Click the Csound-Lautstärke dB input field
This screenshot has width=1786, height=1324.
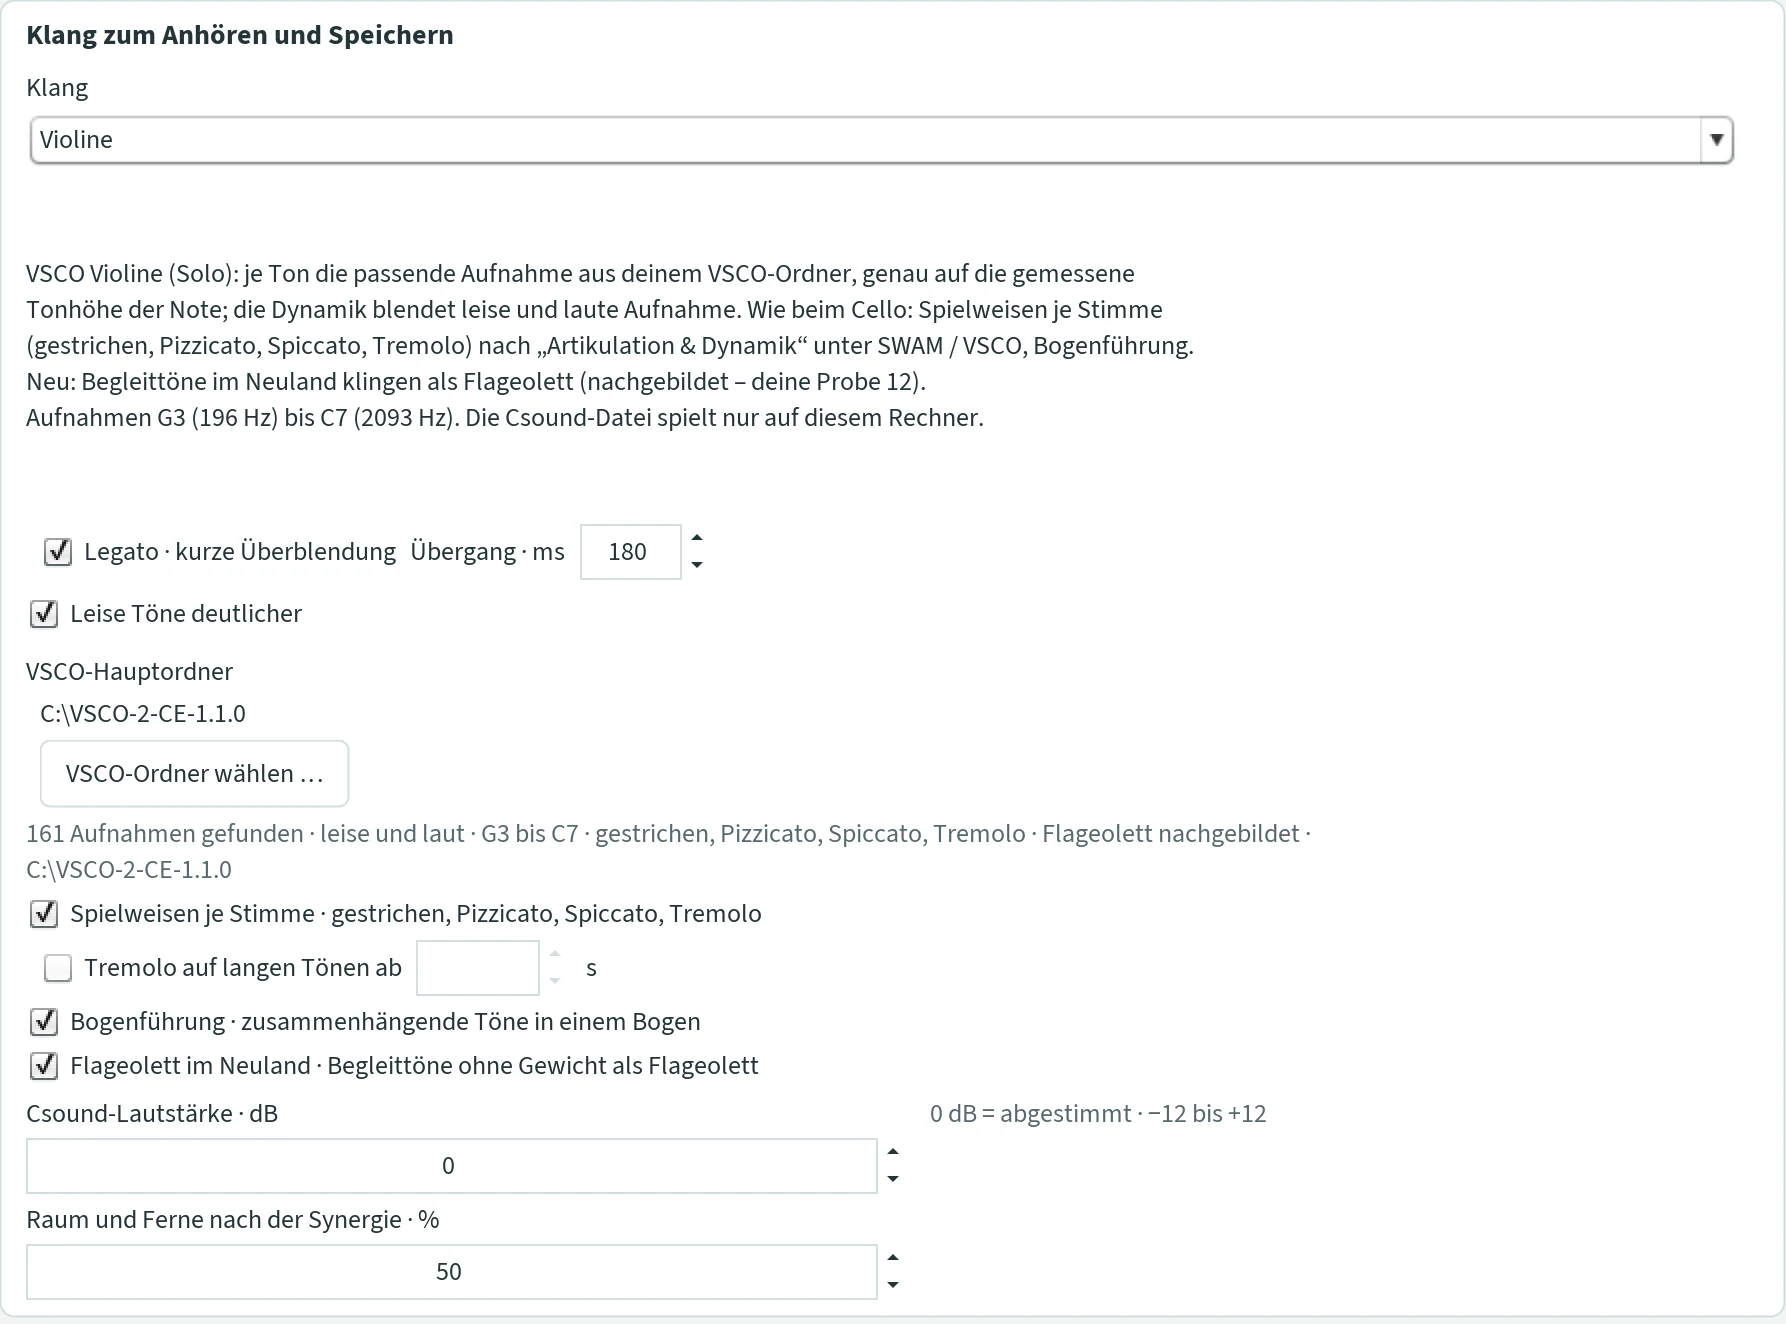452,1166
